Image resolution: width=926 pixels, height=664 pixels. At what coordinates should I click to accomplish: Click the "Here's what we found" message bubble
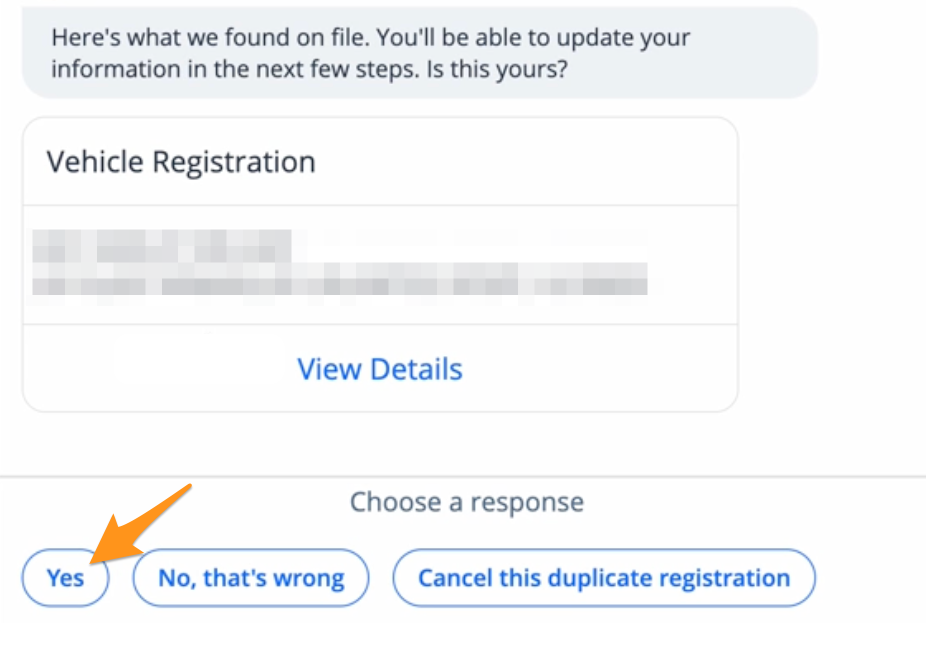pos(420,54)
